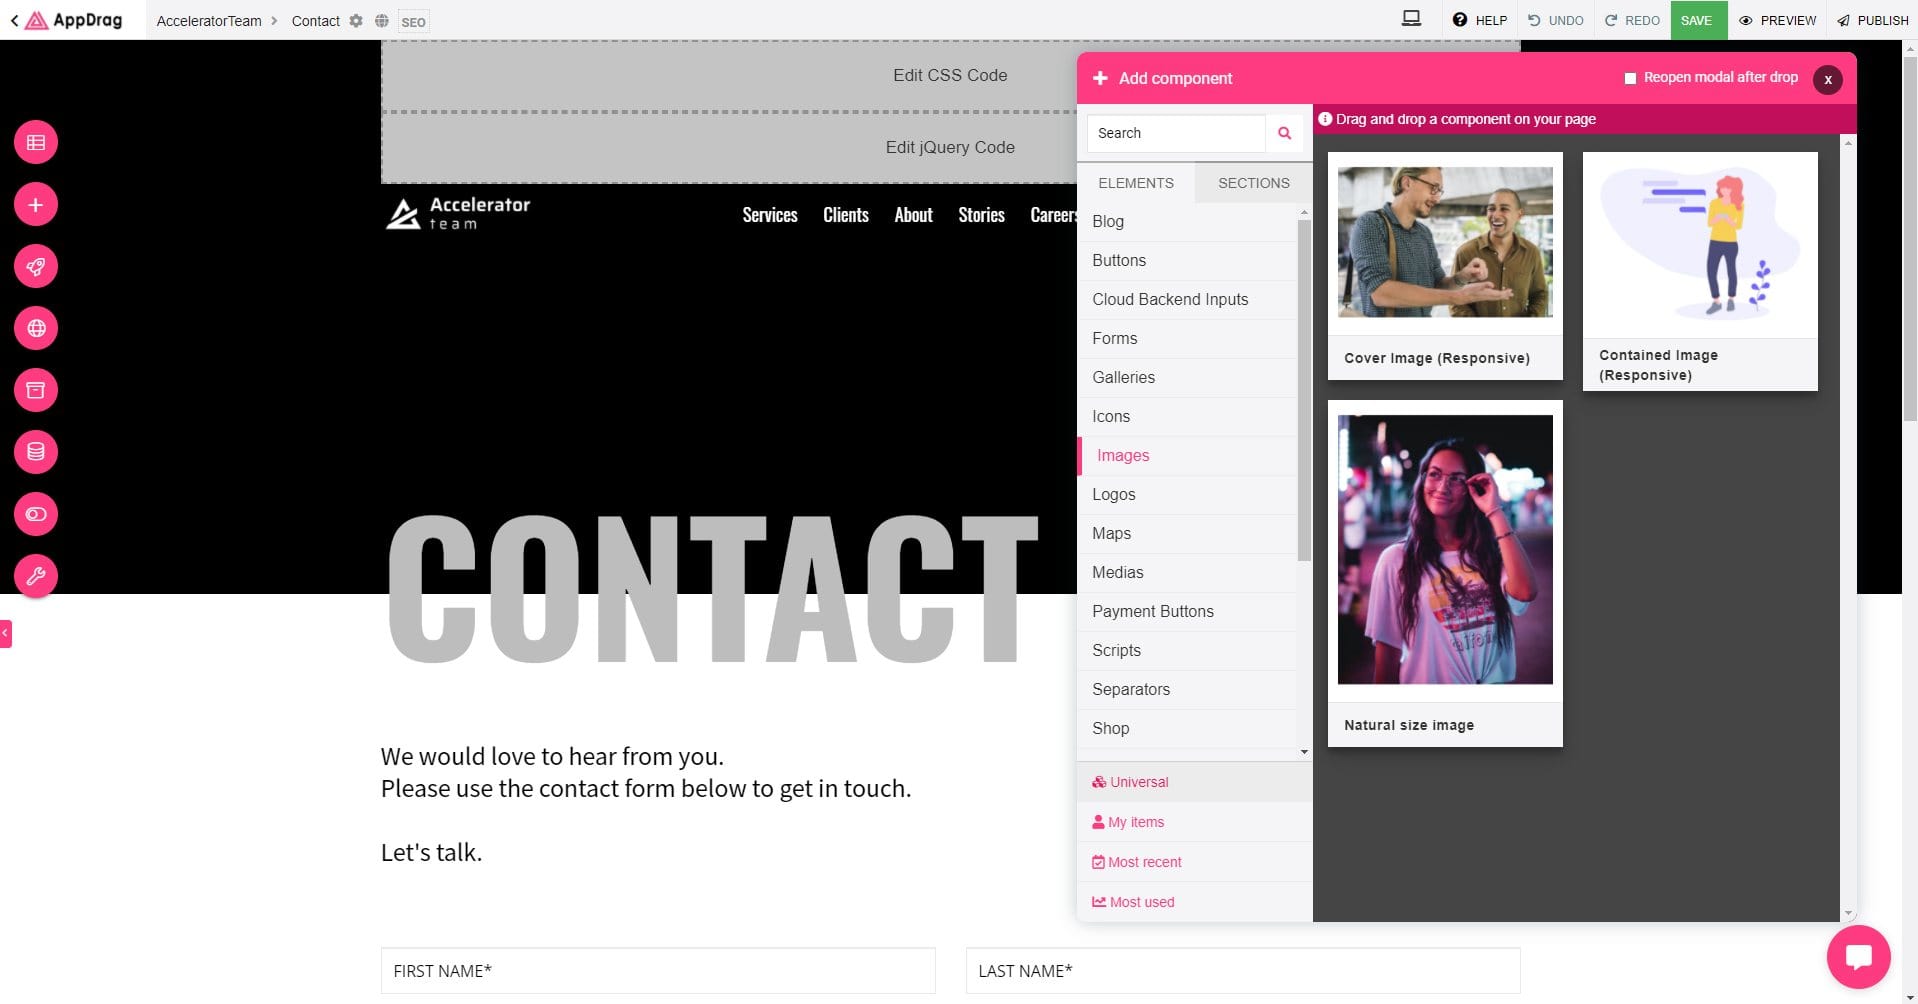Click the toggle switch sidebar icon
1918x1004 pixels.
pos(36,514)
